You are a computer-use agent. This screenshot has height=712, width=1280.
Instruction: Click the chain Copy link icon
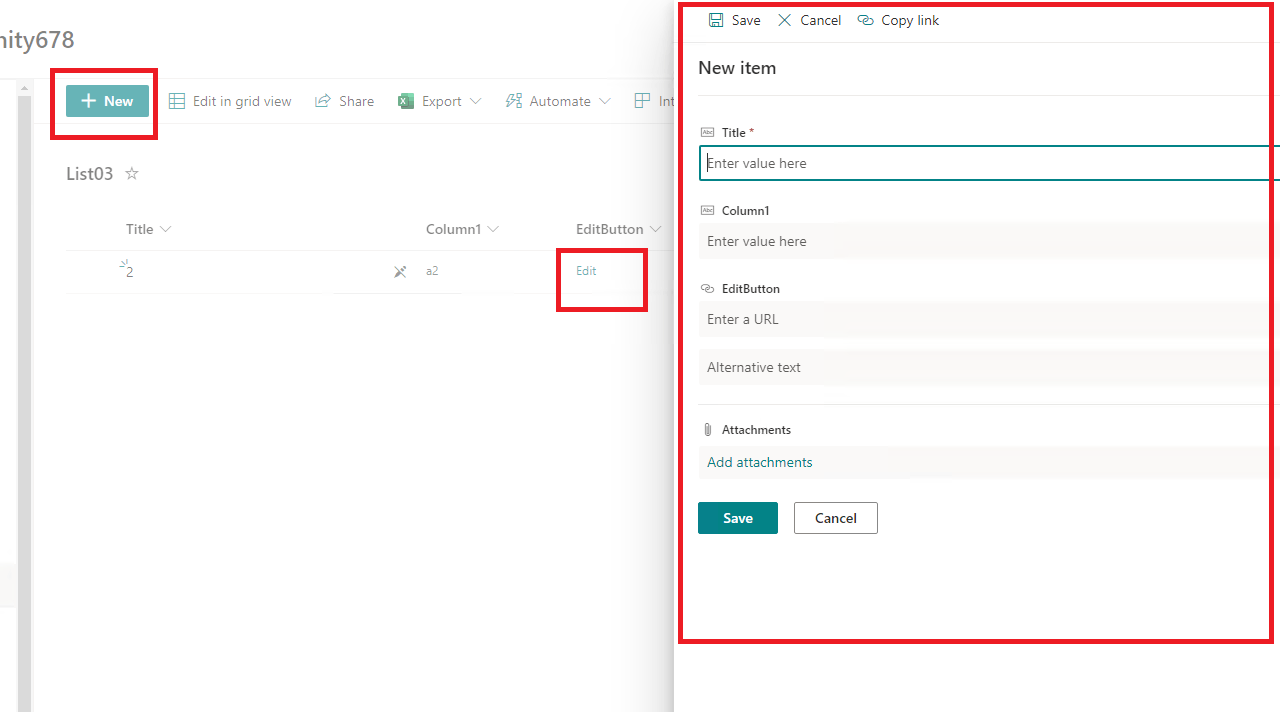pyautogui.click(x=866, y=20)
